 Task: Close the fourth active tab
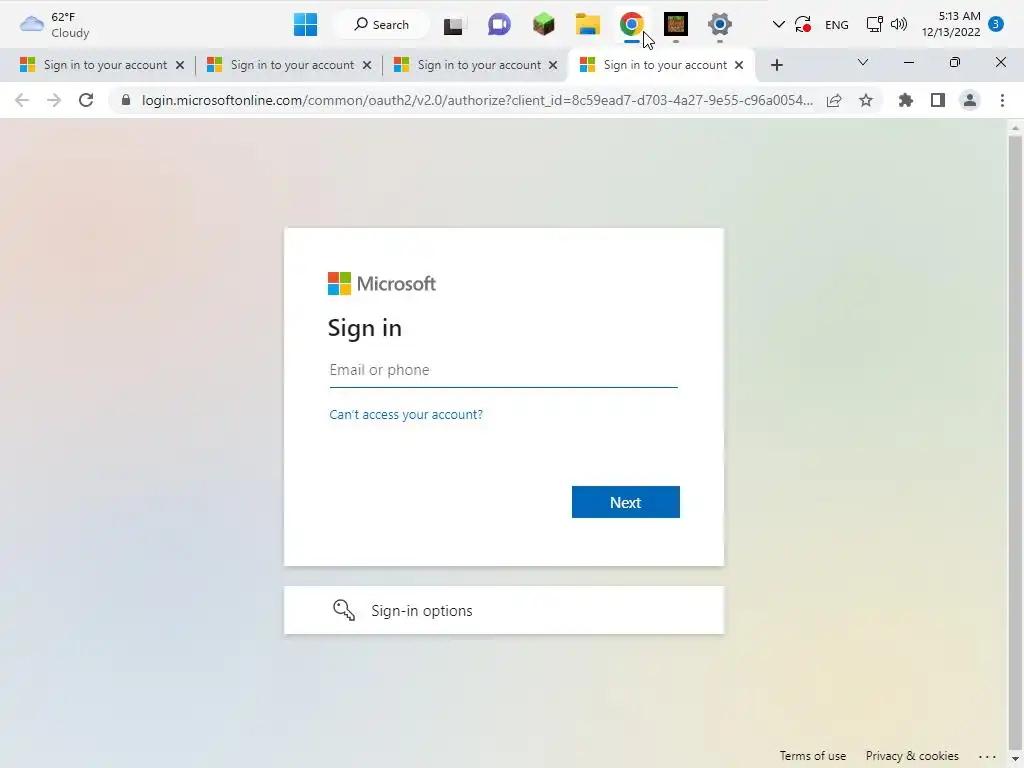(x=739, y=65)
